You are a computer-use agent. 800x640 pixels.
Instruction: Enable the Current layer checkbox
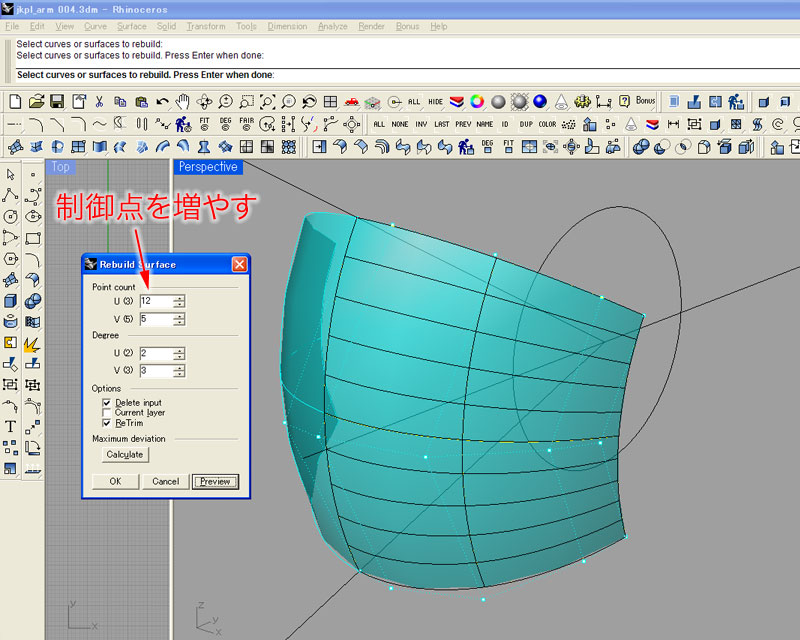click(107, 412)
